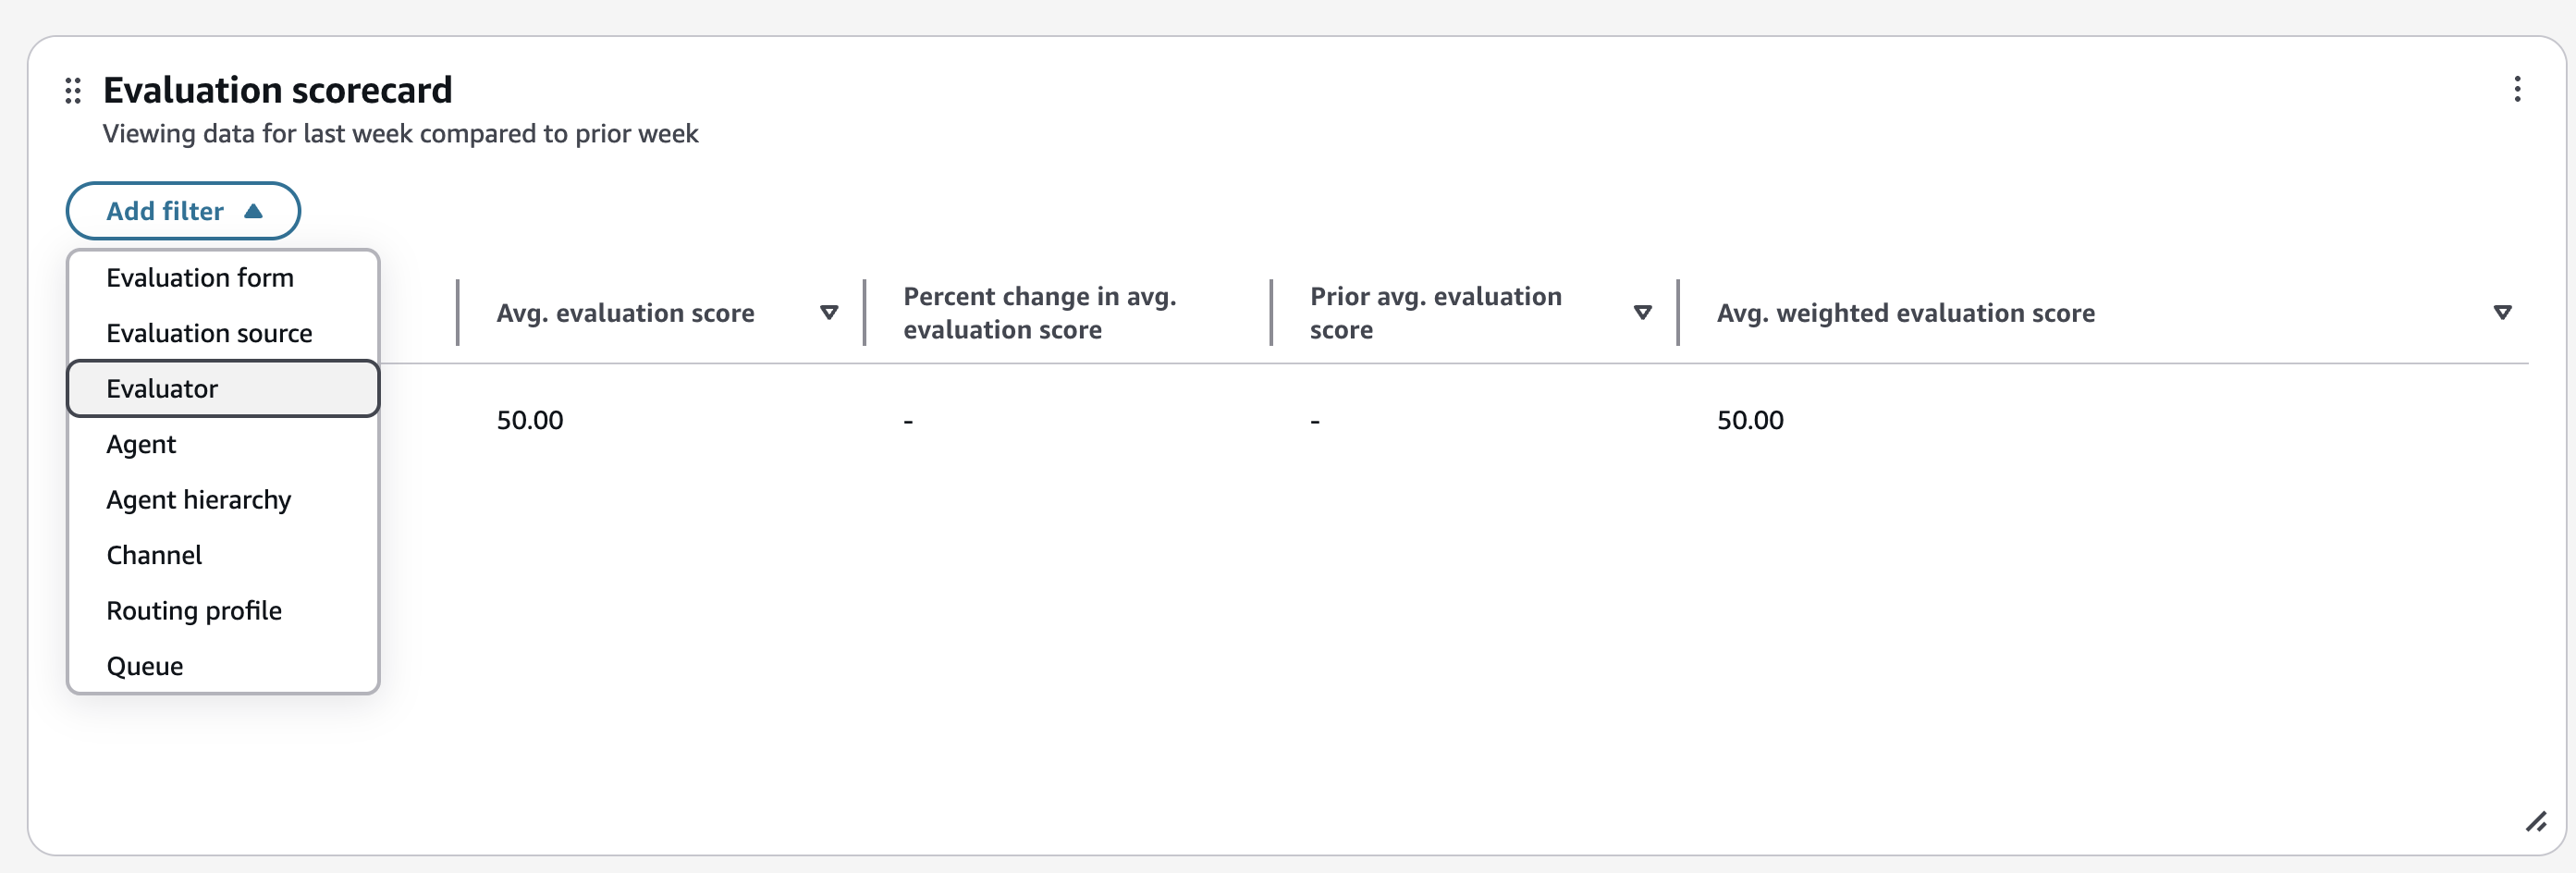This screenshot has width=2576, height=873.
Task: Choose Agent from the filter choices
Action: click(141, 443)
